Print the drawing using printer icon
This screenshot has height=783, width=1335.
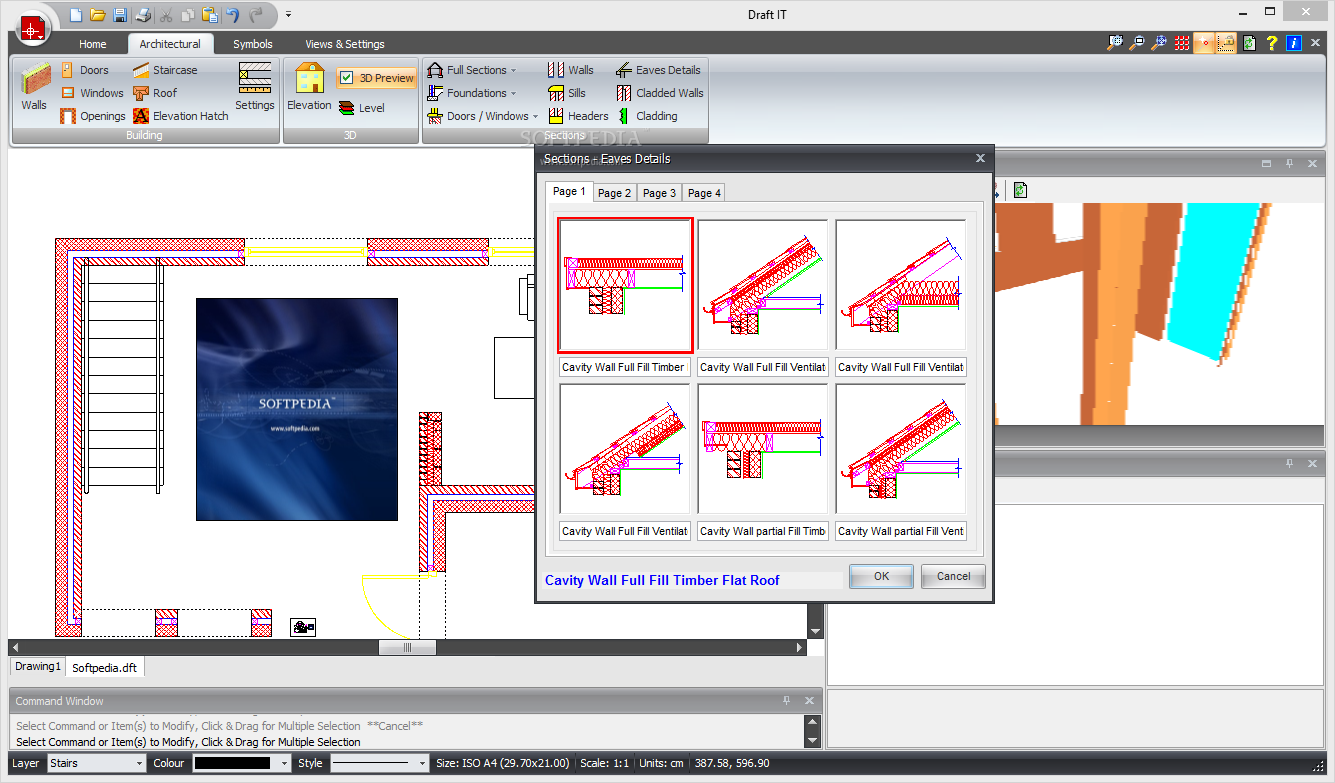(143, 15)
